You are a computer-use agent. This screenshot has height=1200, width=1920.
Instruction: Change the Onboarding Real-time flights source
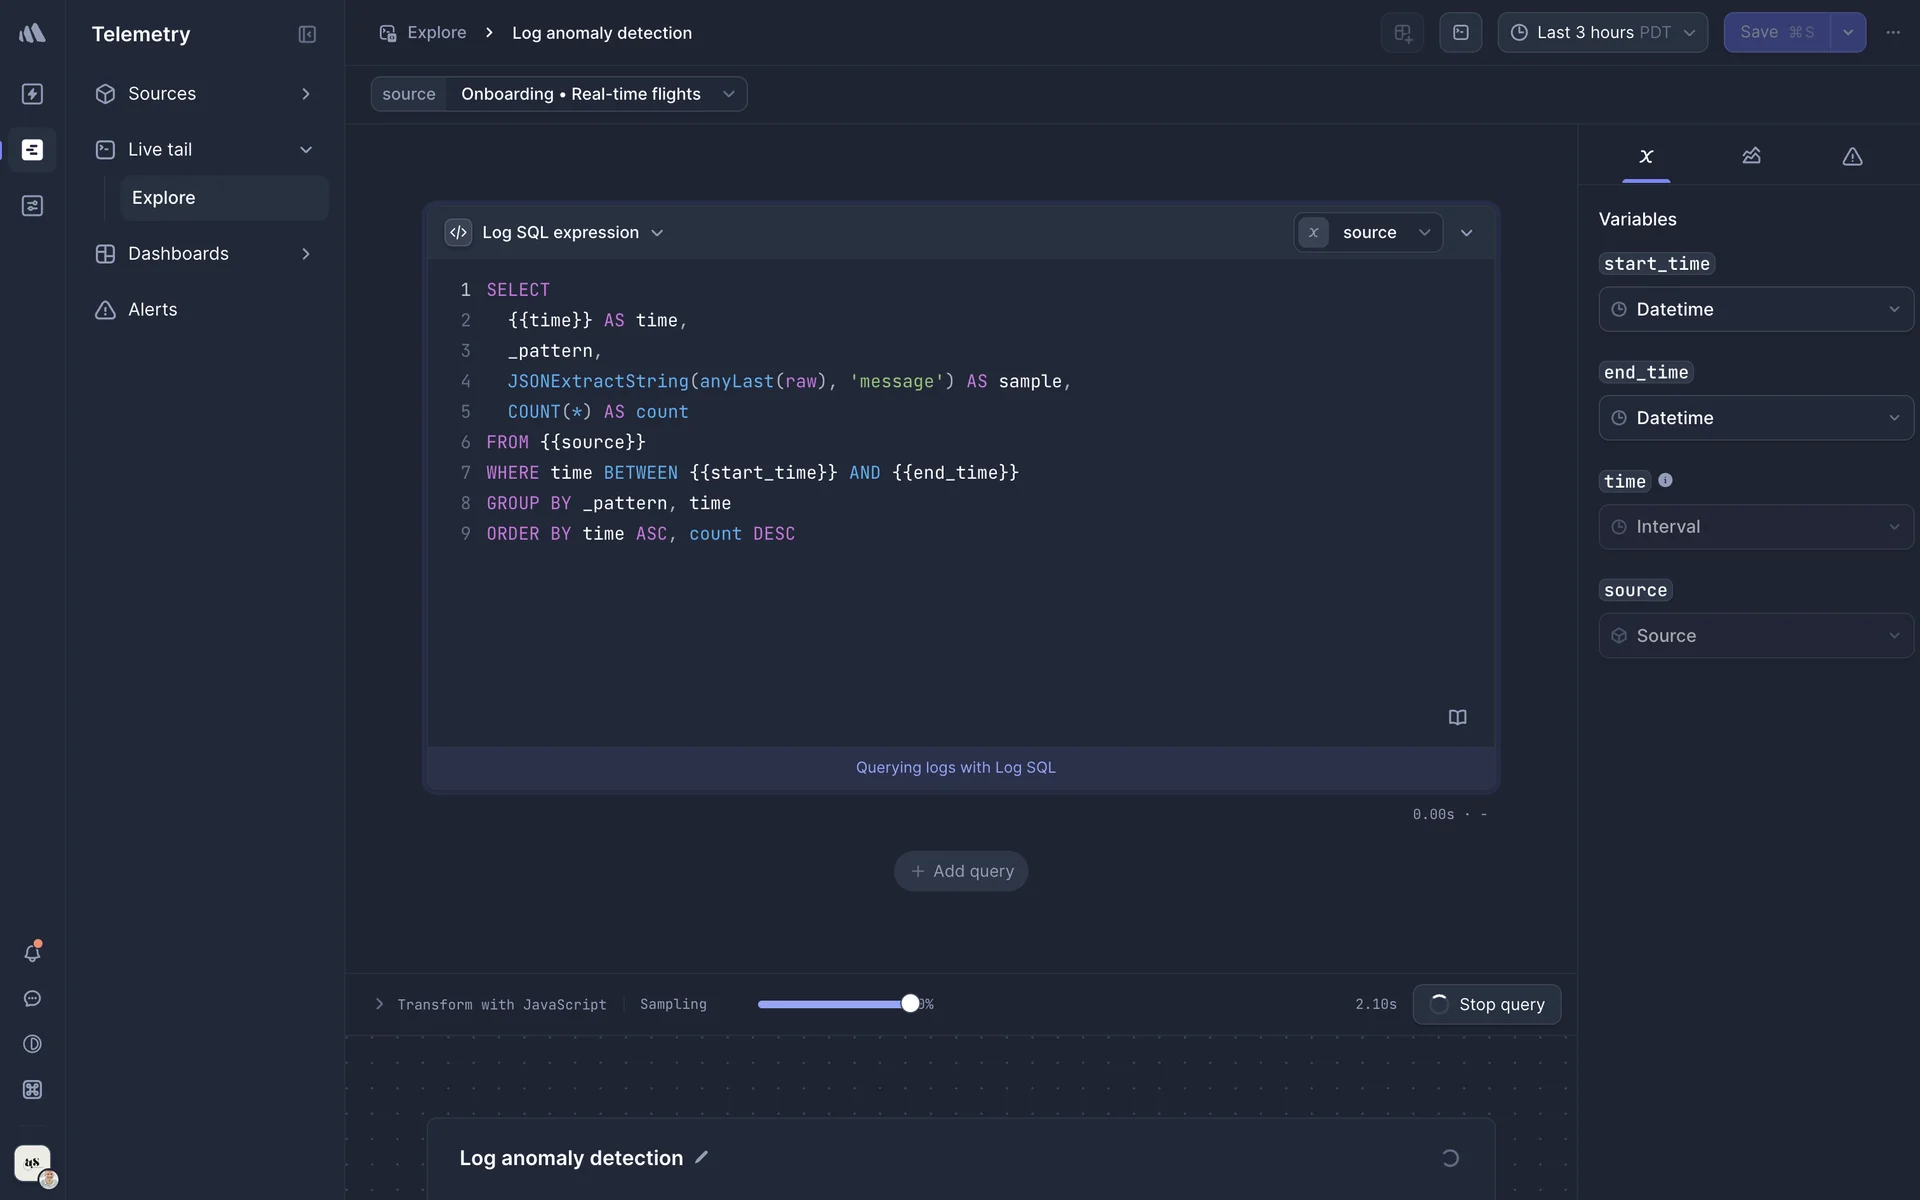point(597,94)
